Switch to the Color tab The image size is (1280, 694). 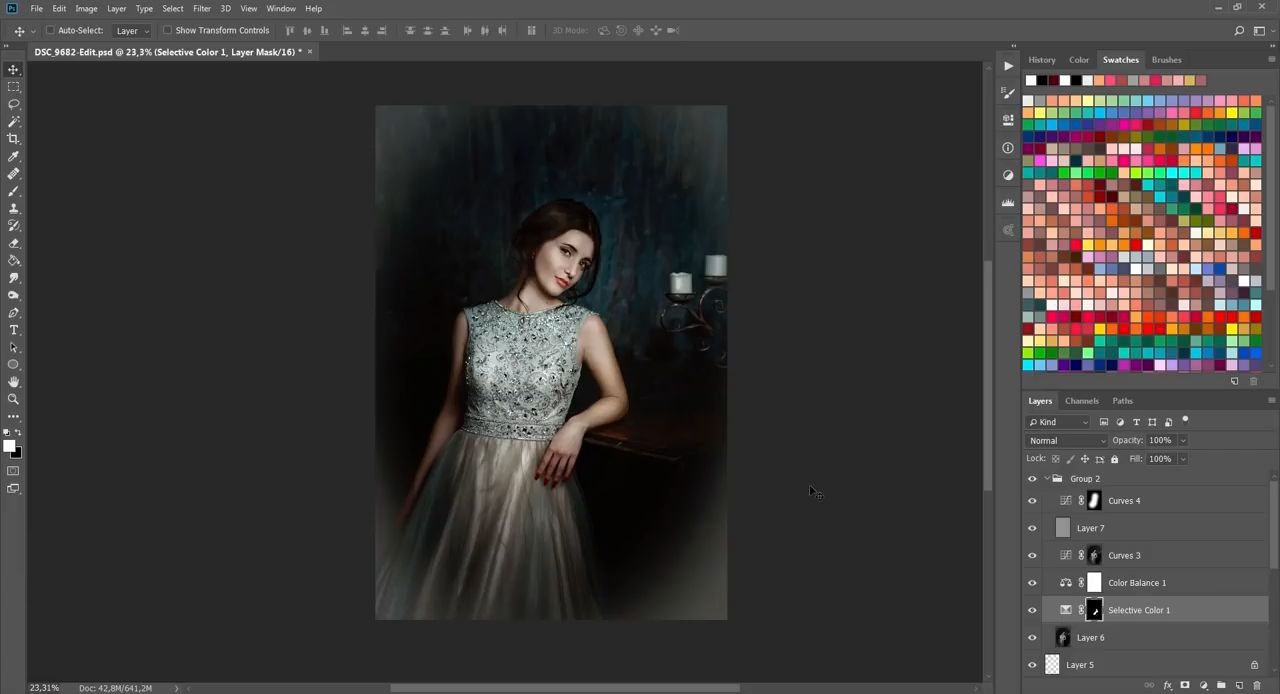[x=1079, y=60]
